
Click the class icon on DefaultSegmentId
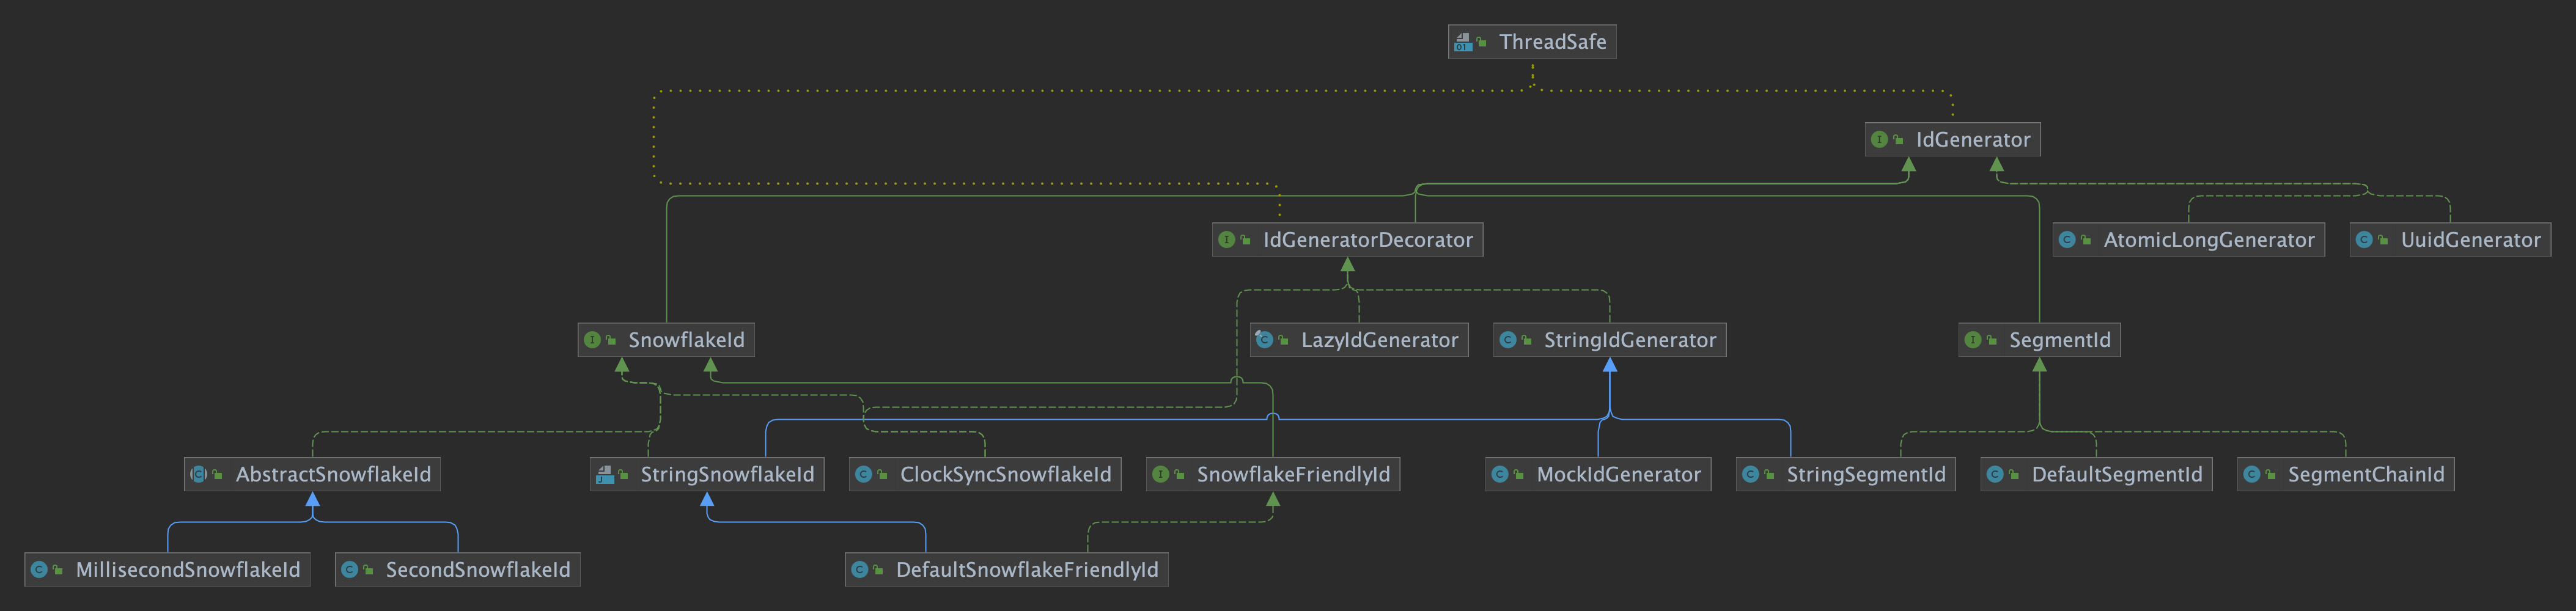point(1995,474)
